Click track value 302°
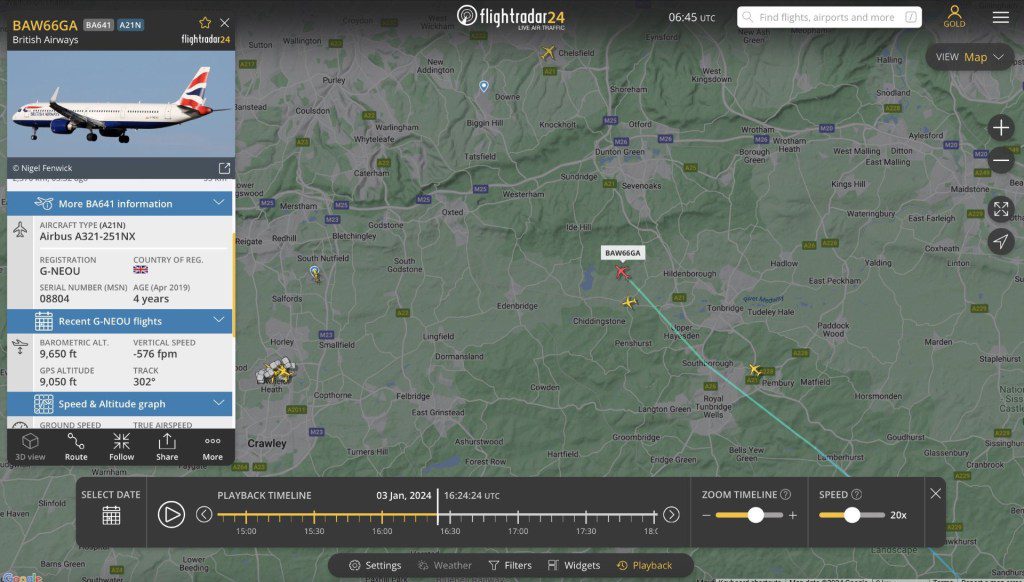 [x=144, y=381]
